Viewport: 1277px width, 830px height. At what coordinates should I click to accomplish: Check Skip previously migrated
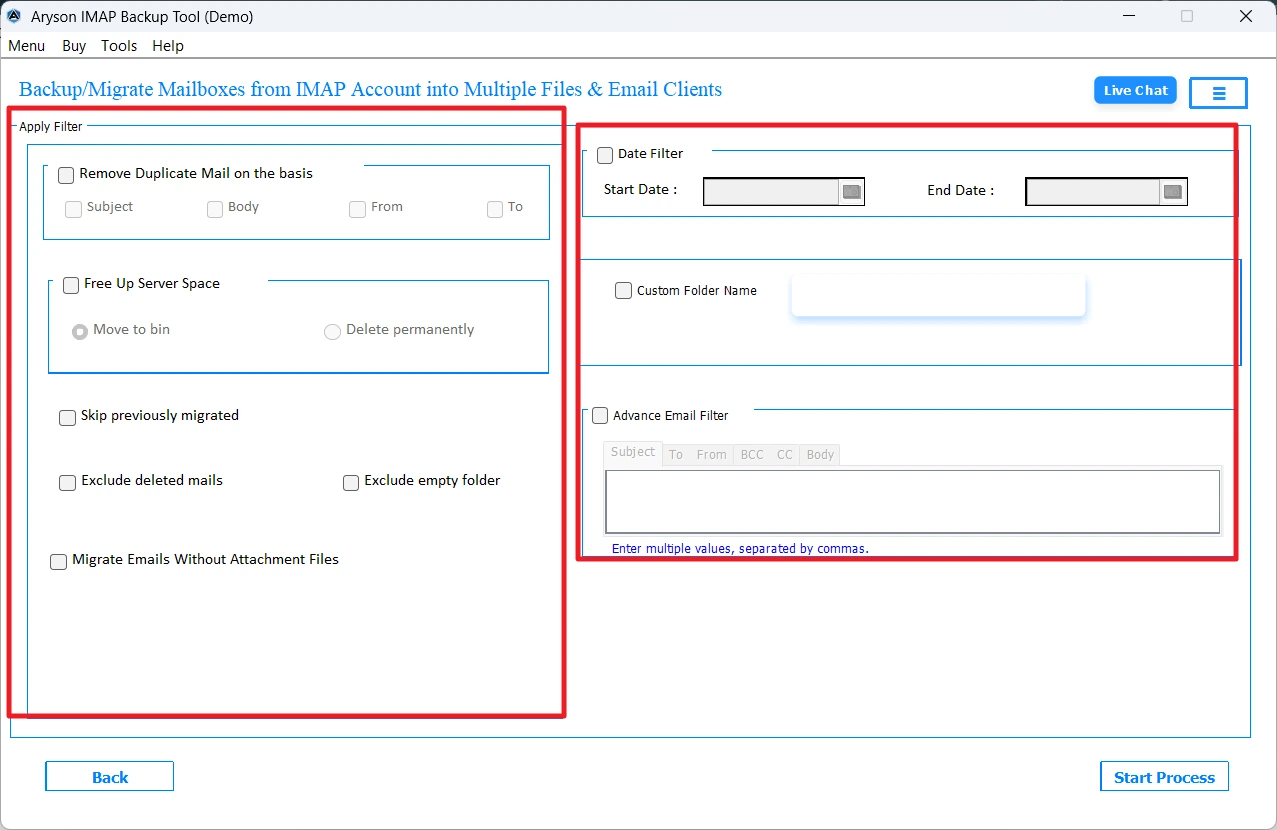[x=68, y=417]
